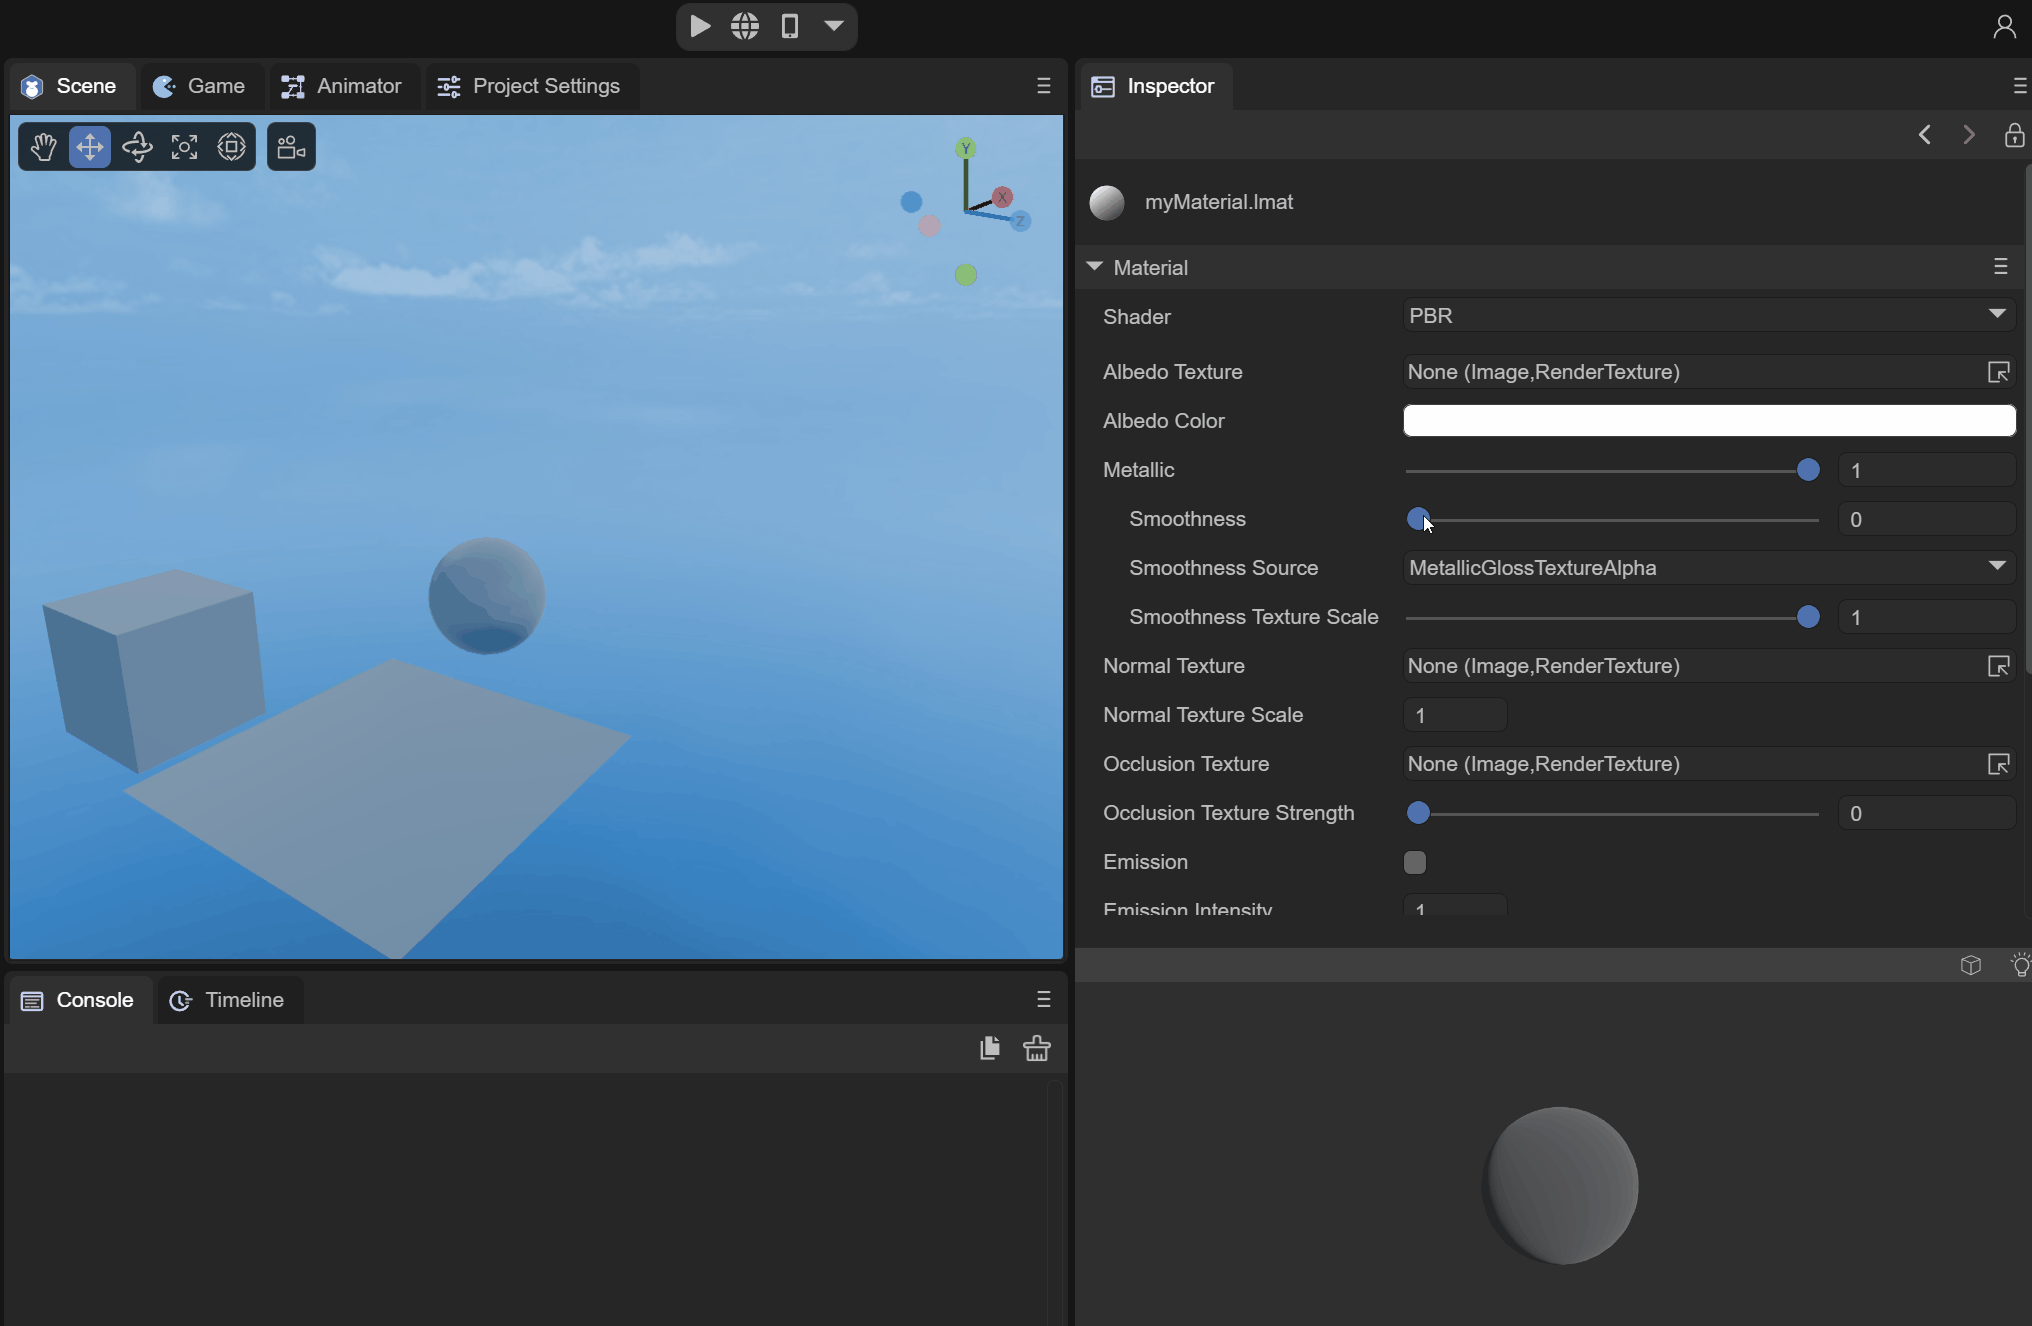Select the hand pan tool
2032x1326 pixels.
click(x=43, y=147)
